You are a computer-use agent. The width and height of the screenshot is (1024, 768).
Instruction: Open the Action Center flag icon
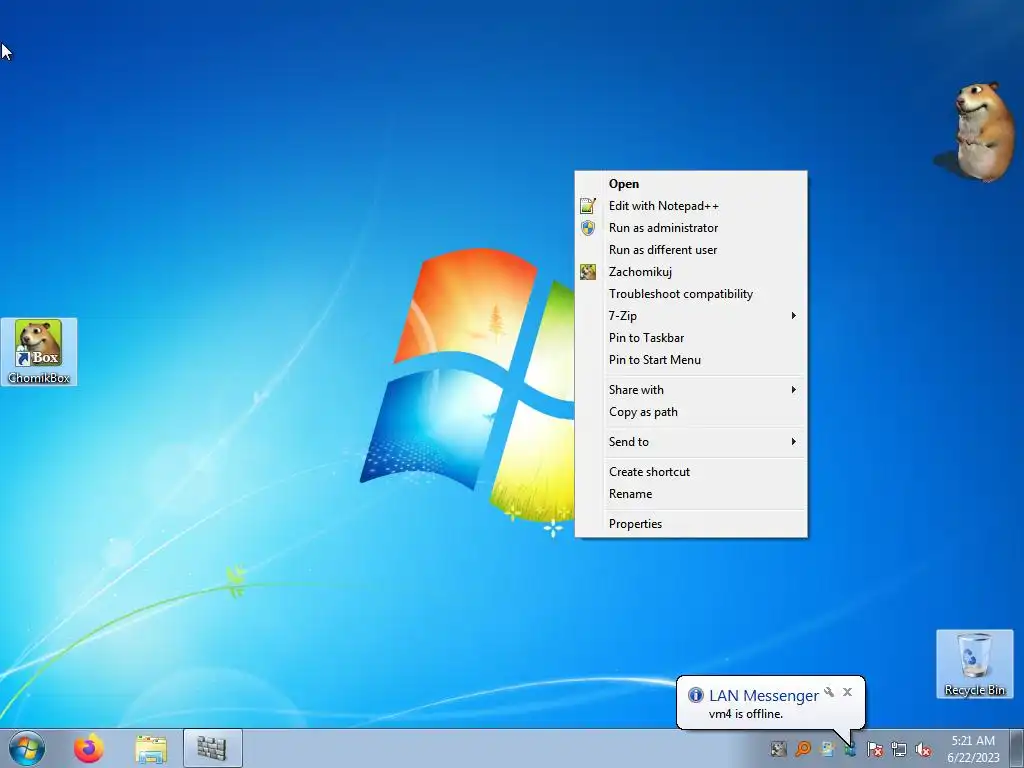(875, 749)
